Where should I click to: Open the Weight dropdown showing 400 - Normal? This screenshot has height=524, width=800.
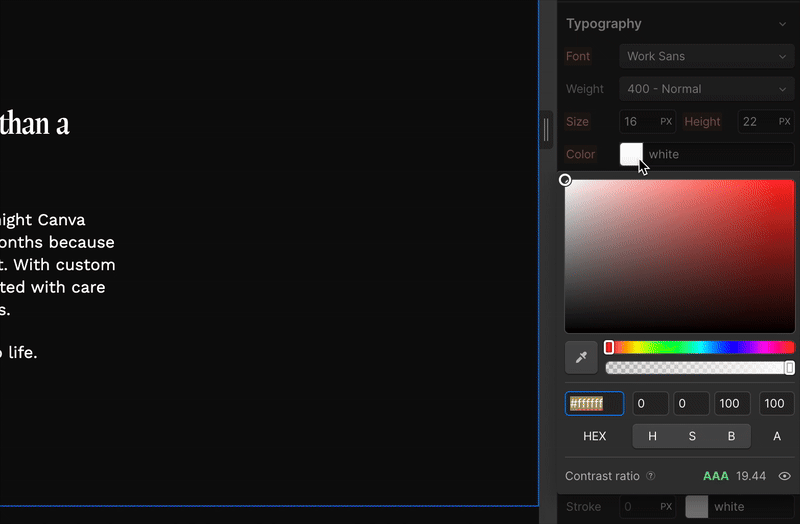pos(707,89)
